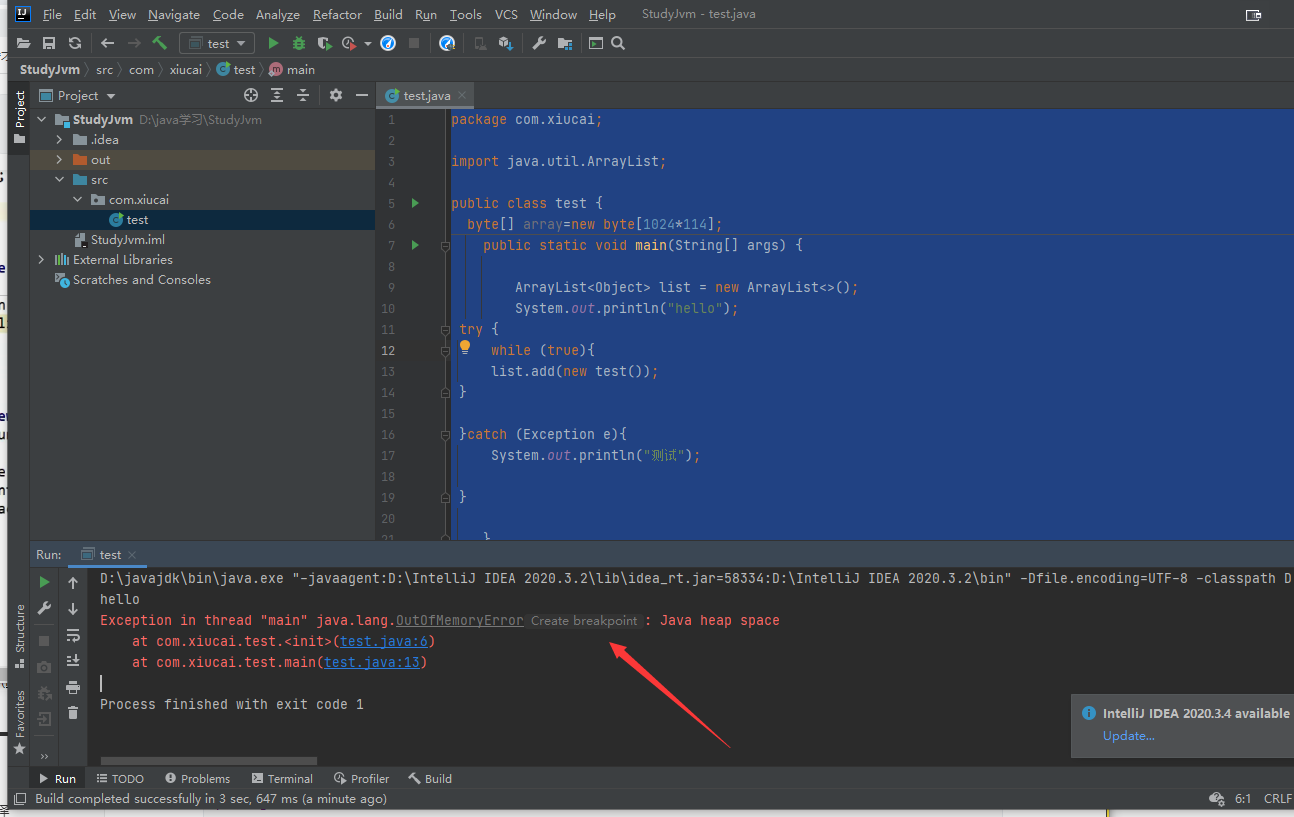Click the Update... link in notification
Viewport: 1294px width, 817px height.
[x=1129, y=736]
